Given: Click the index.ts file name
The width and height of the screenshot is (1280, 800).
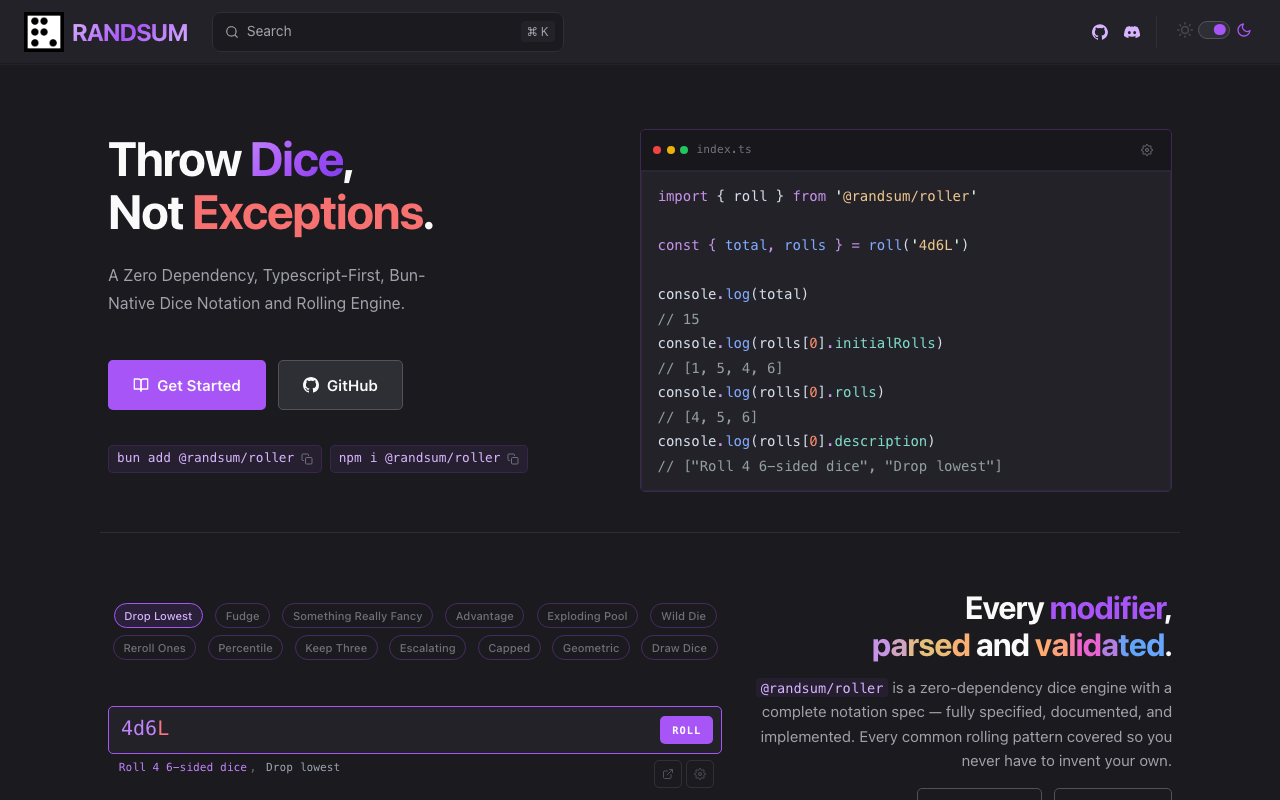Looking at the screenshot, I should [x=724, y=150].
